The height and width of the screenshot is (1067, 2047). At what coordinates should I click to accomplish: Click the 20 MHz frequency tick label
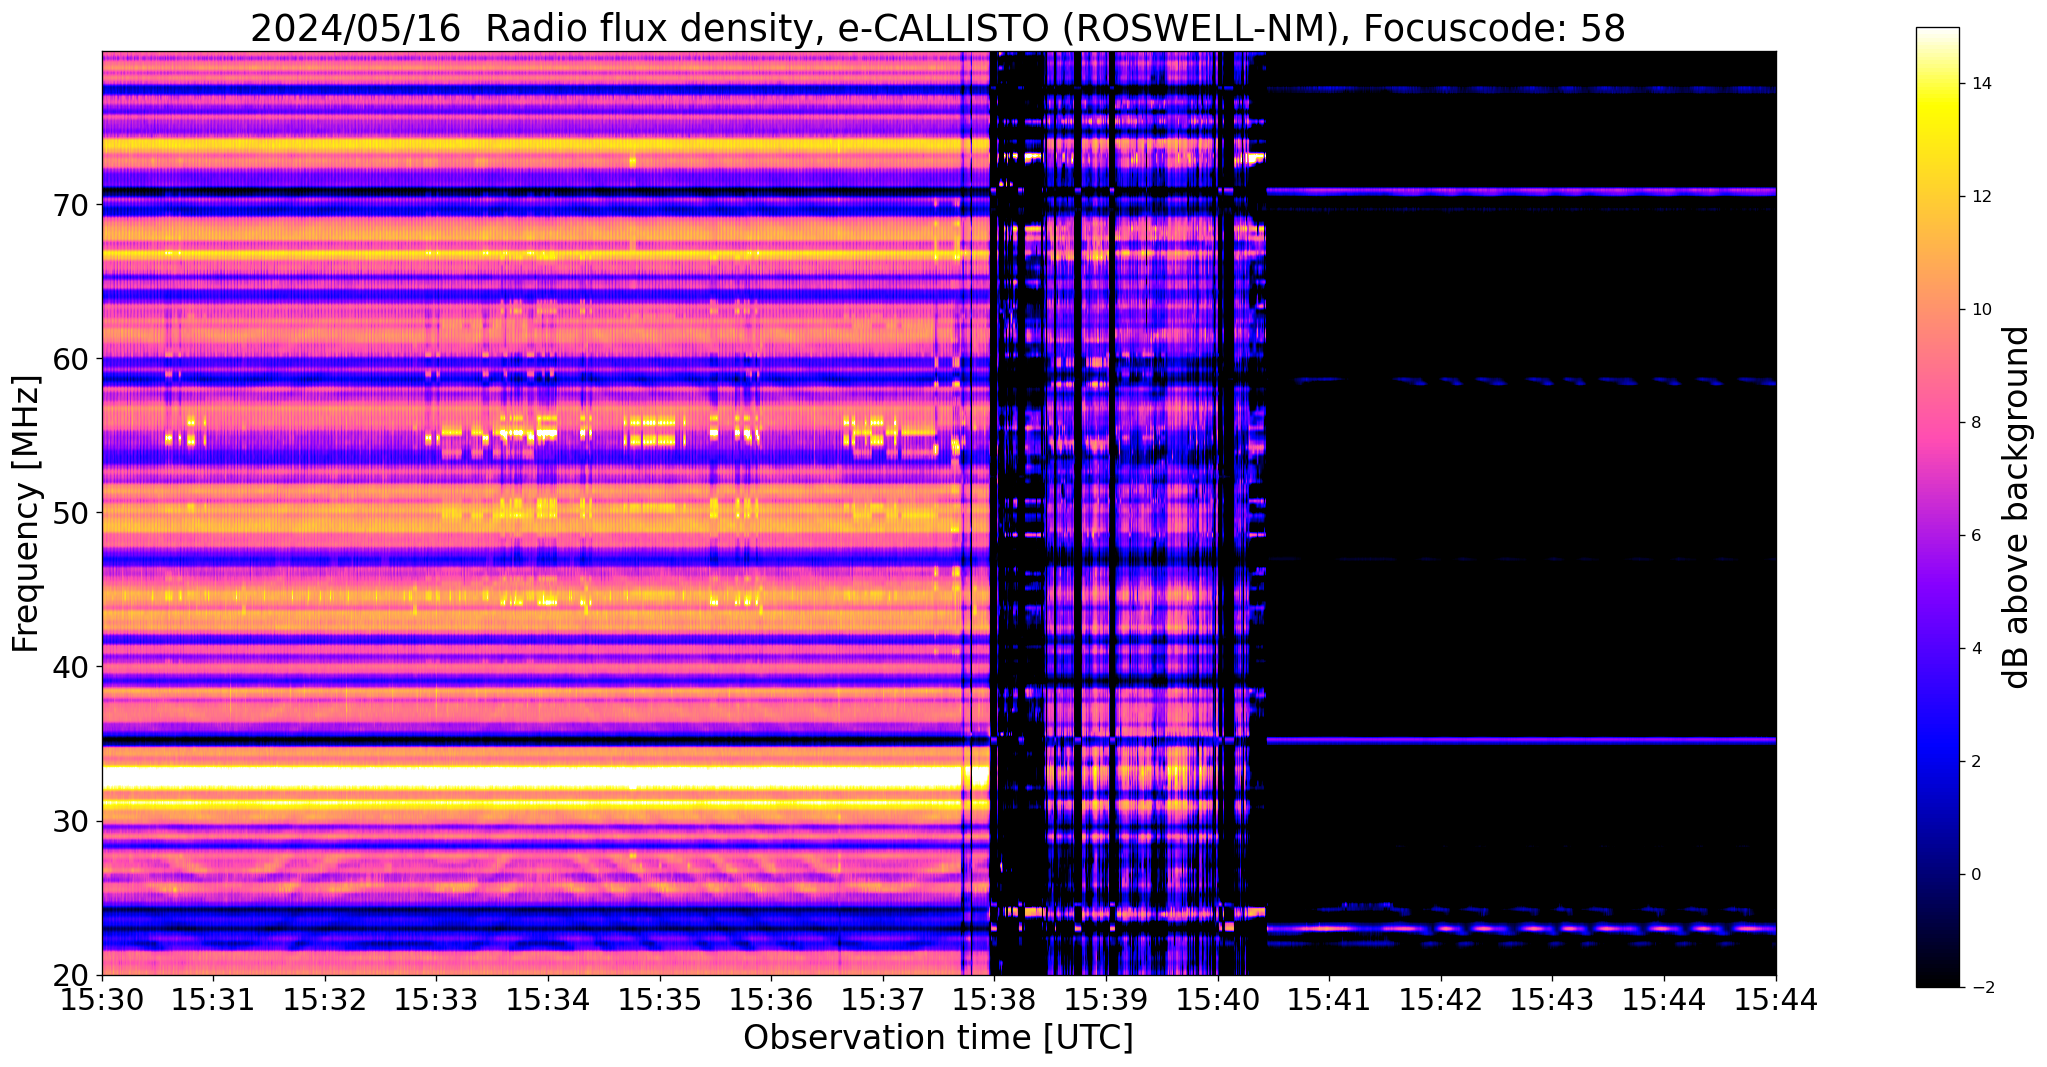(x=73, y=975)
